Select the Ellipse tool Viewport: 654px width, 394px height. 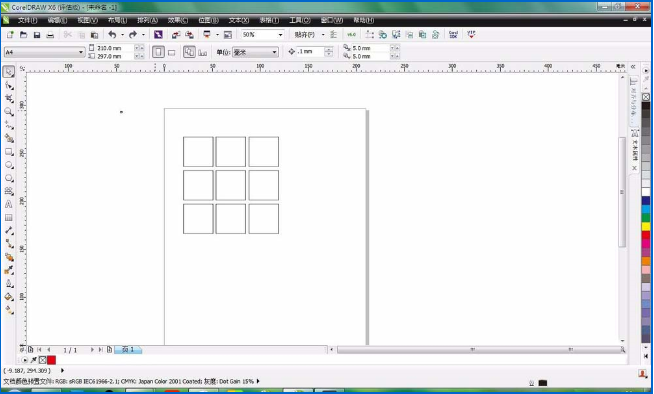[9, 165]
